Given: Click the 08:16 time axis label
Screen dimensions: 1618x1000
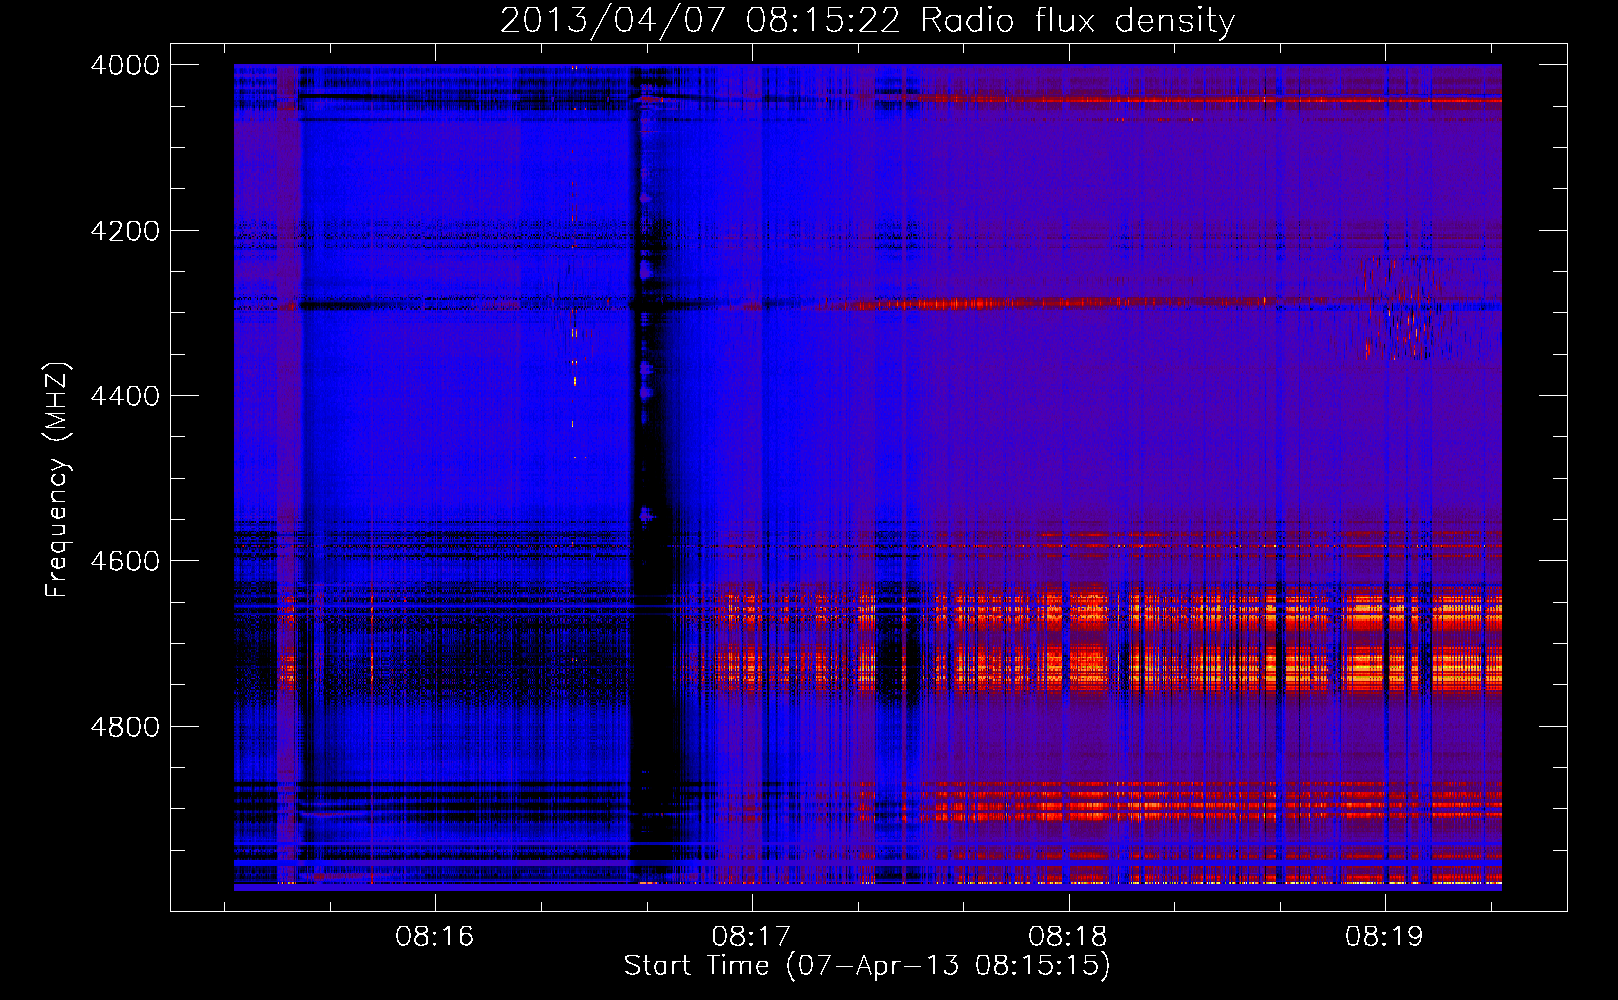Looking at the screenshot, I should [434, 937].
